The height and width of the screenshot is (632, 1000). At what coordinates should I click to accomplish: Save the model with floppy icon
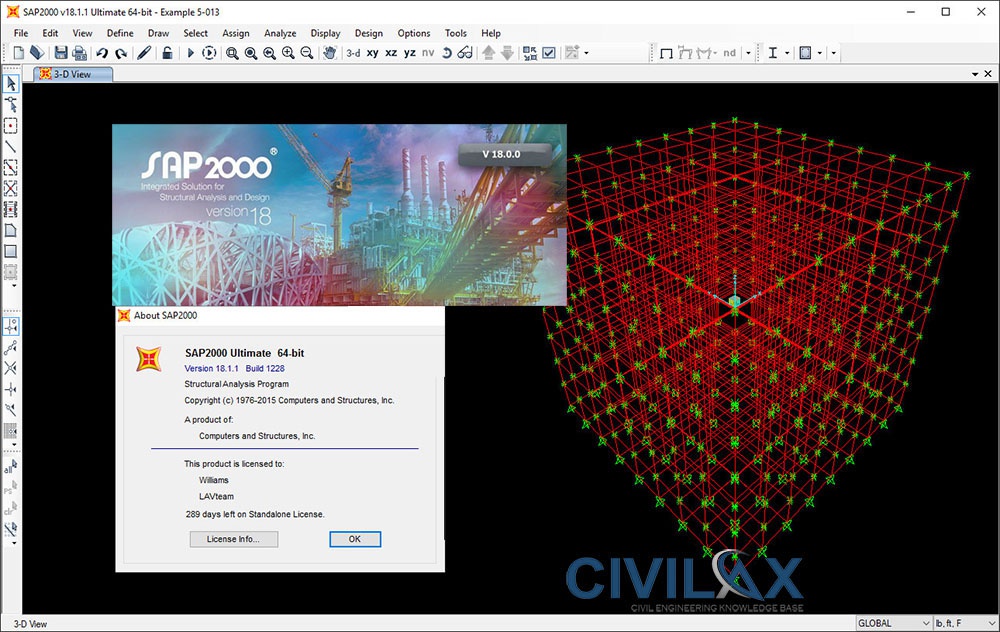click(x=61, y=53)
